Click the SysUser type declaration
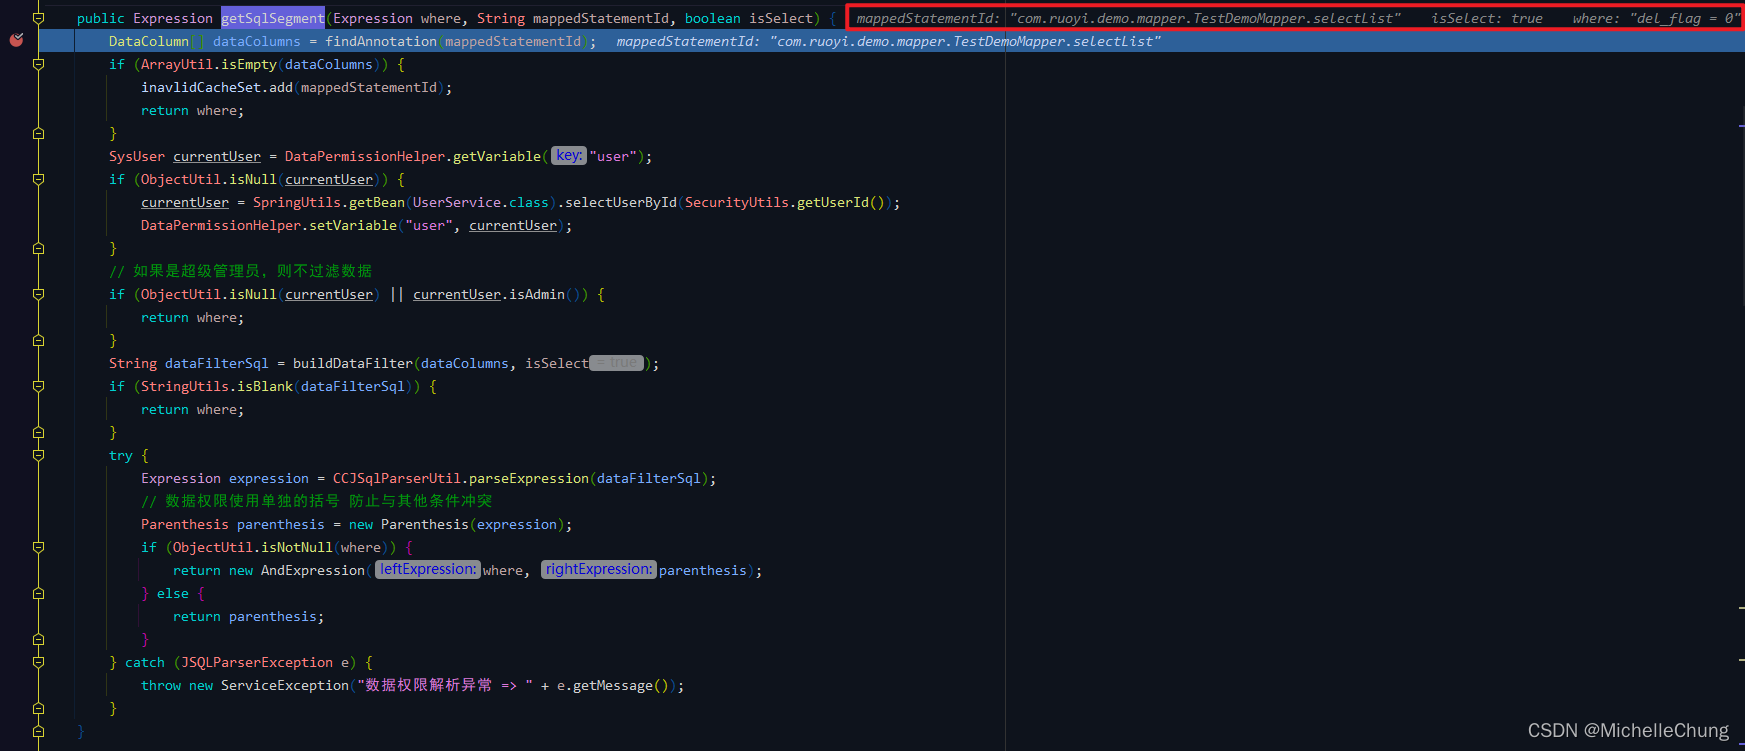Viewport: 1745px width, 751px height. click(x=137, y=156)
